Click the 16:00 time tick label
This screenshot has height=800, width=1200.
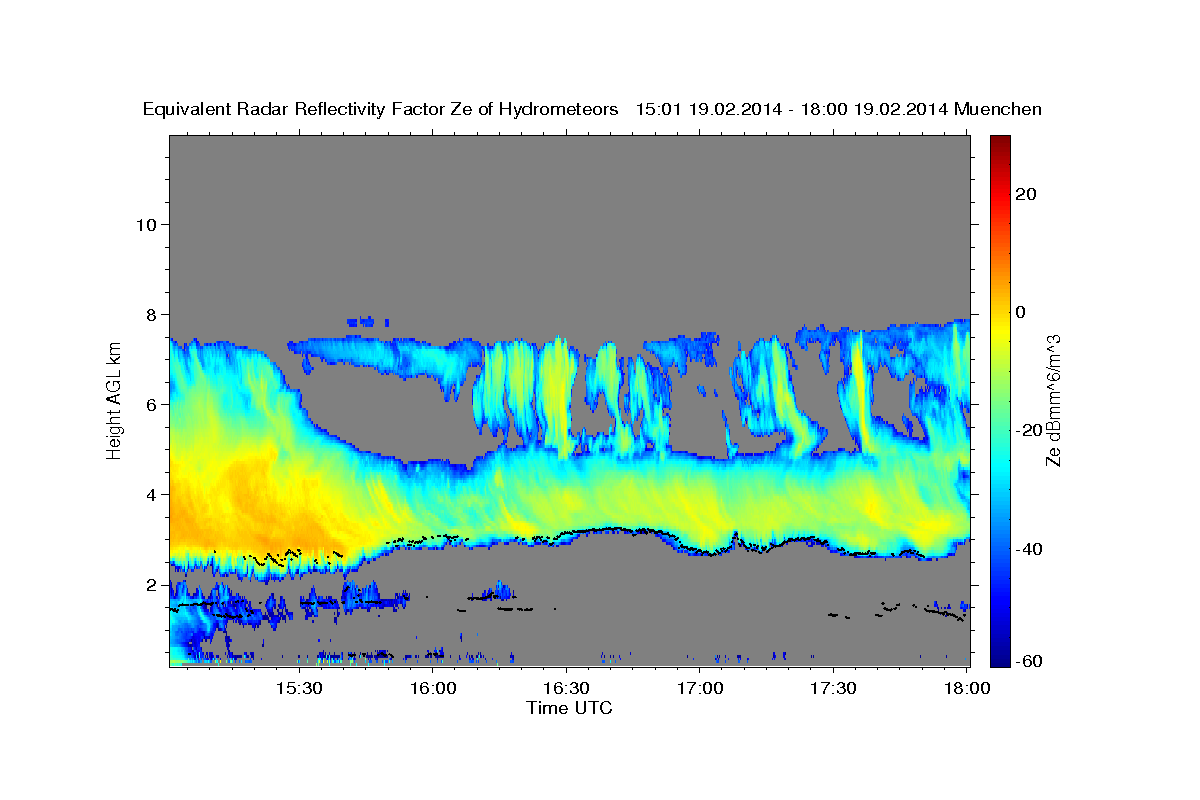click(x=434, y=689)
